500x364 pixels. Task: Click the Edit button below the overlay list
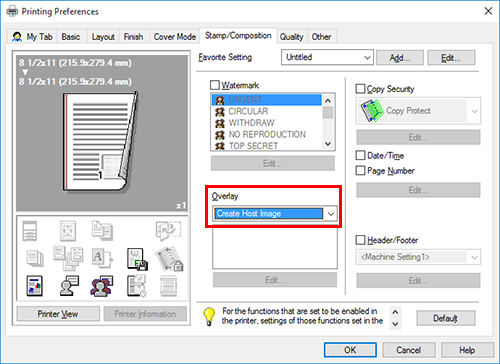pyautogui.click(x=275, y=280)
